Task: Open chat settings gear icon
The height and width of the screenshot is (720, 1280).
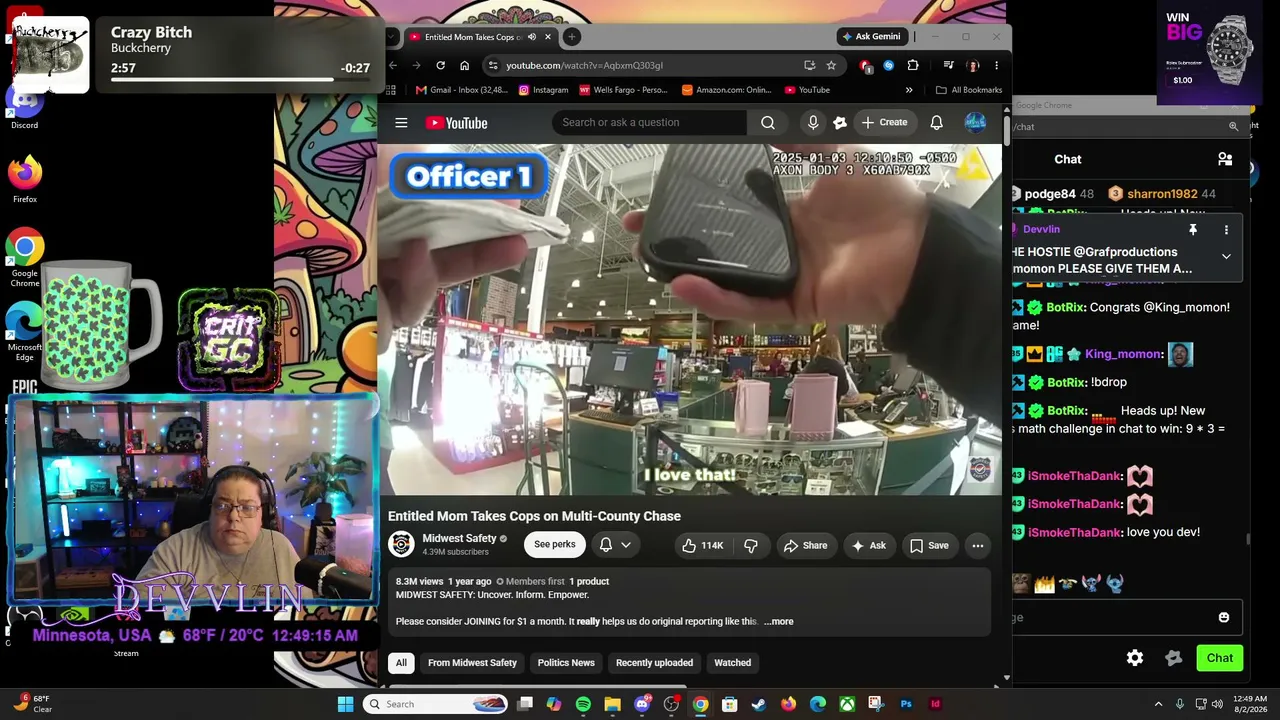Action: (1135, 658)
